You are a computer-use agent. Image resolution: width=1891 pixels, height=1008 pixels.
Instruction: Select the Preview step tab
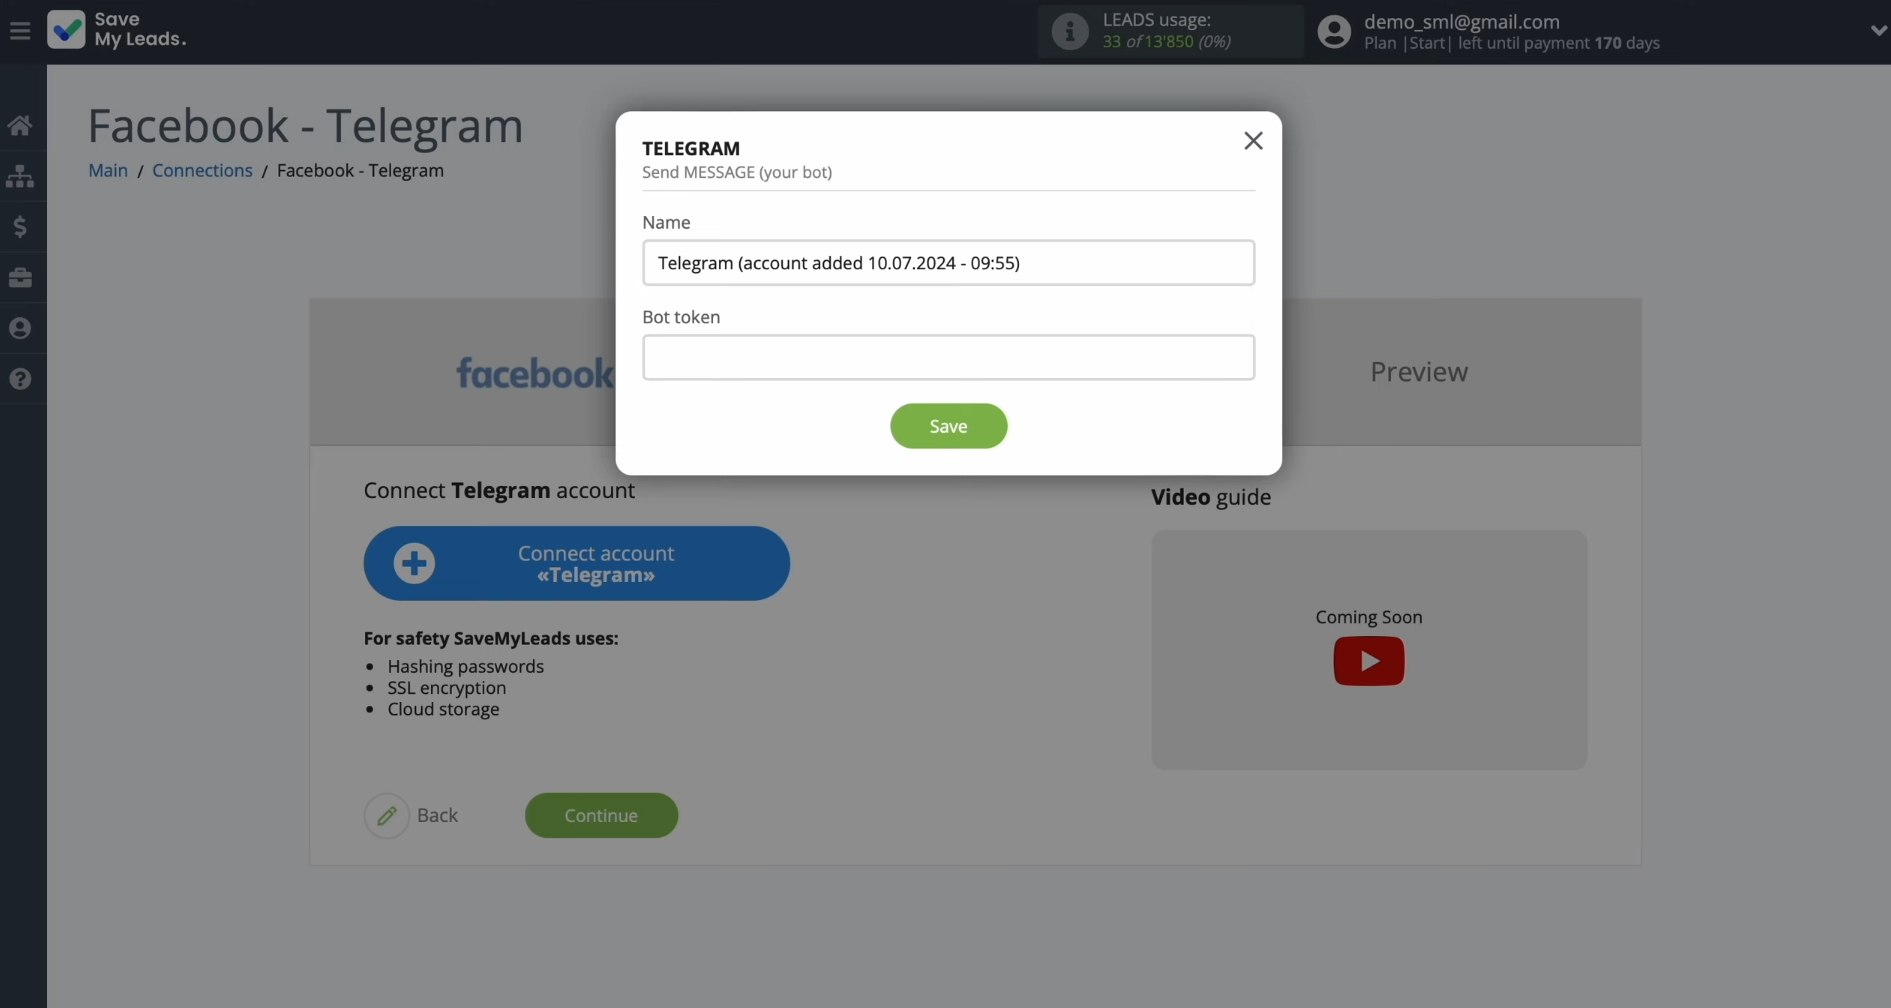coord(1419,372)
